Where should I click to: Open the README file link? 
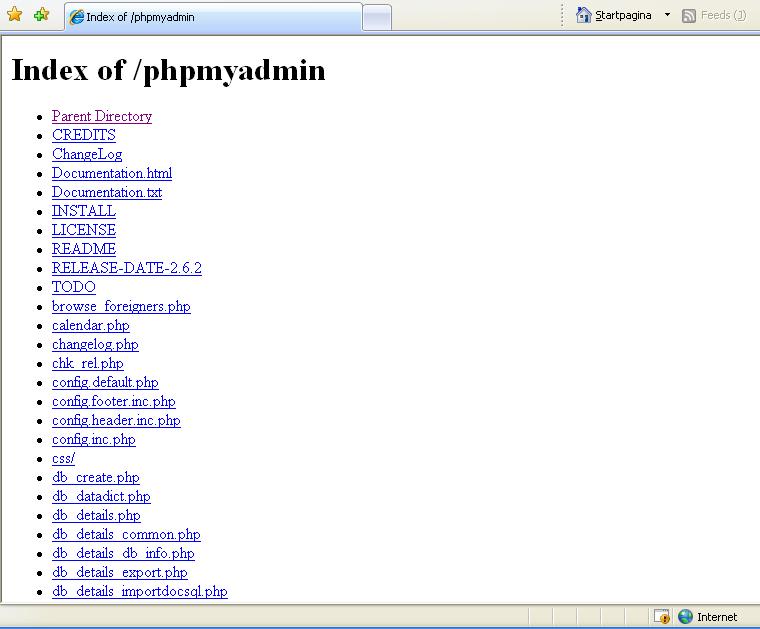[x=84, y=249]
